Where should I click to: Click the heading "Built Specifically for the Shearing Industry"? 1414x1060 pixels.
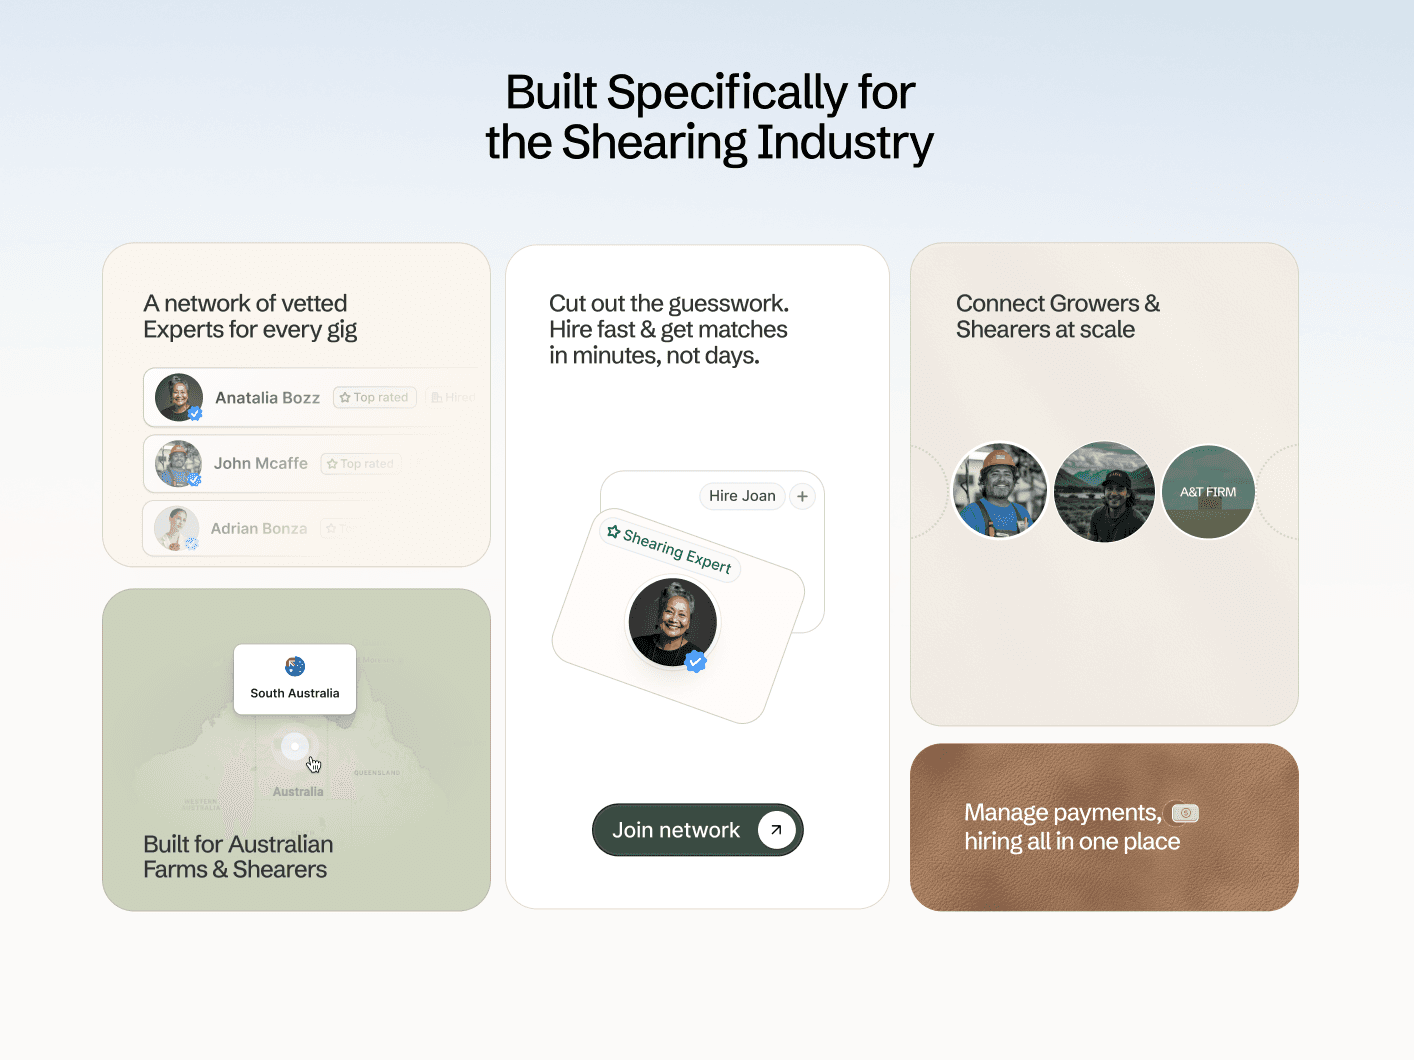[x=710, y=117]
